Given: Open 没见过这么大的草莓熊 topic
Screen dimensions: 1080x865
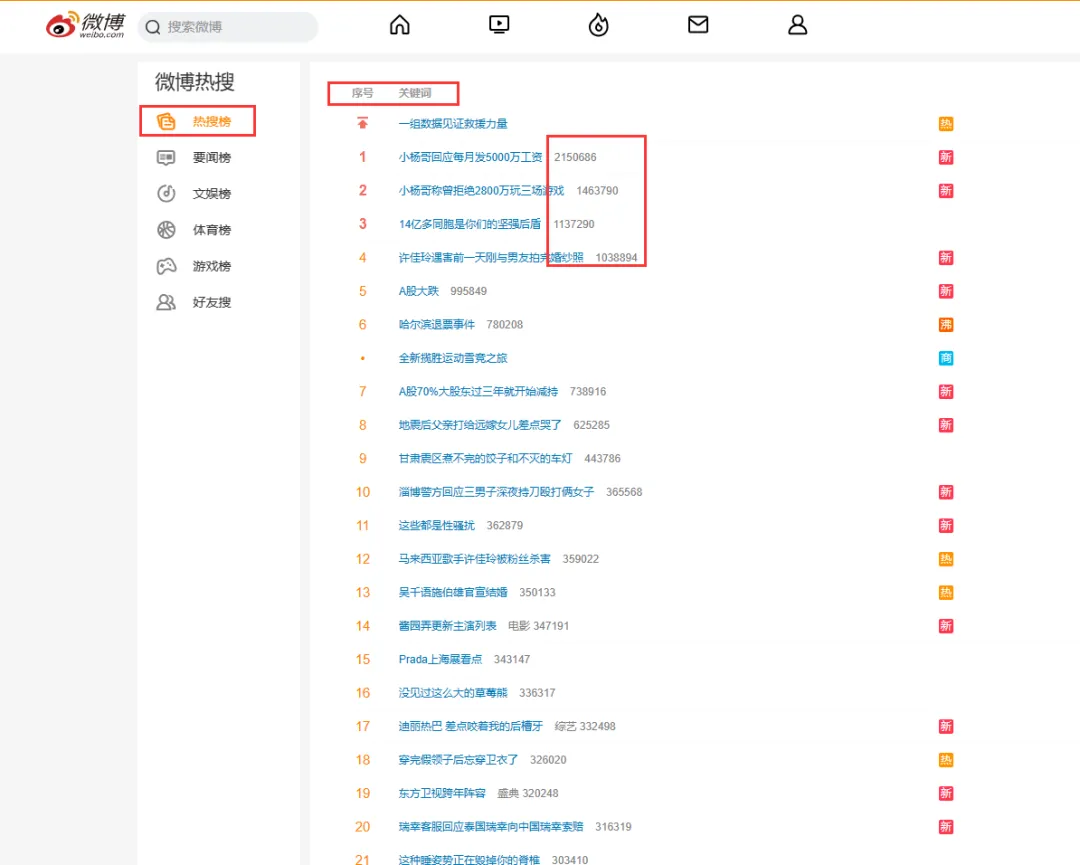Looking at the screenshot, I should (x=453, y=693).
